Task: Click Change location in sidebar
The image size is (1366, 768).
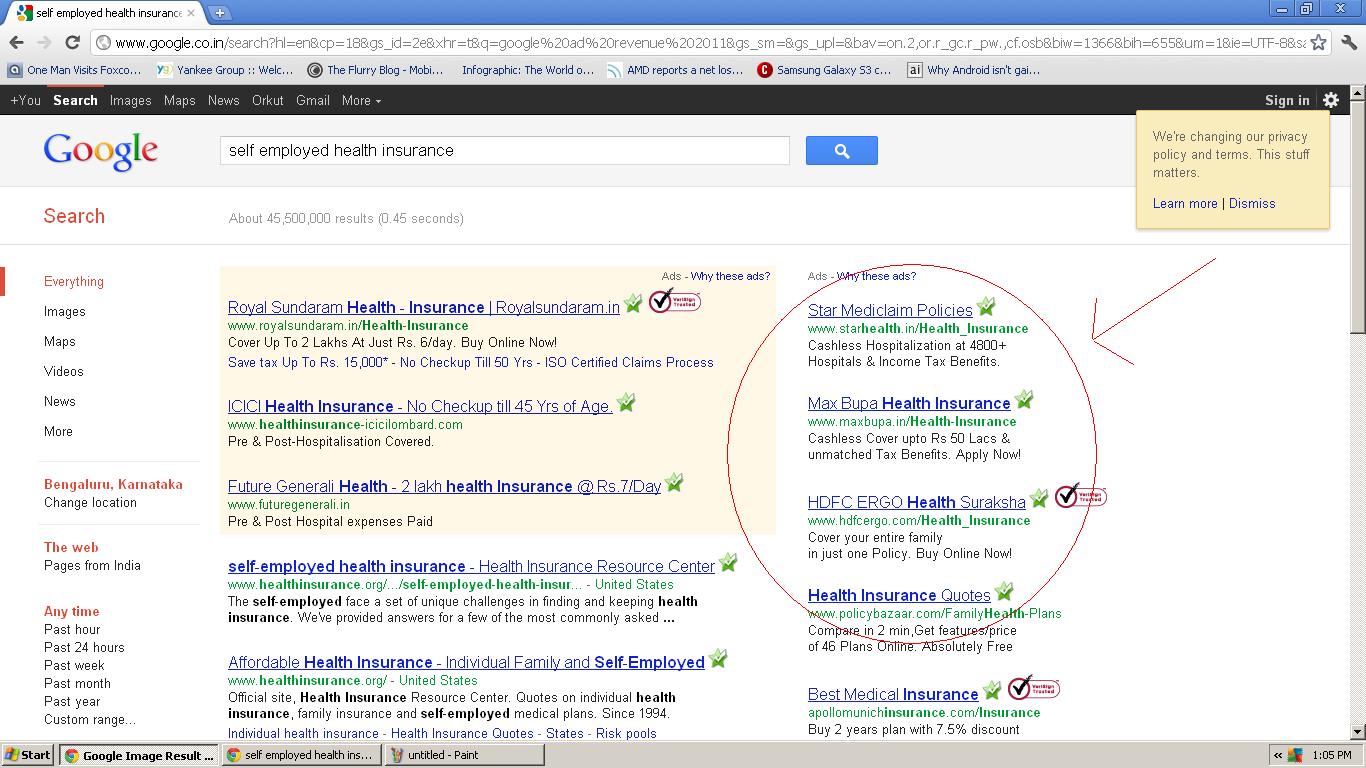Action: (x=90, y=502)
